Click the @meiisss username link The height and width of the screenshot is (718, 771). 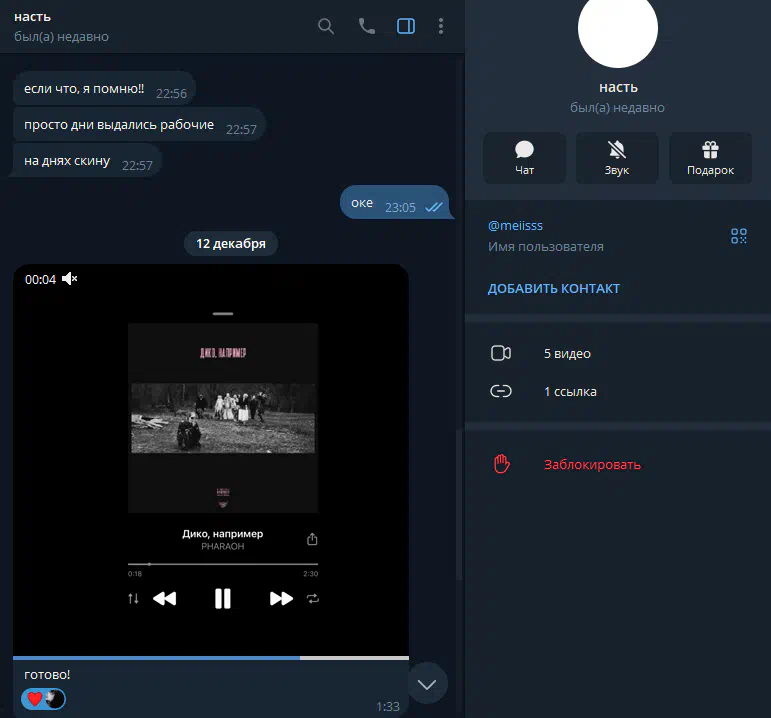515,226
